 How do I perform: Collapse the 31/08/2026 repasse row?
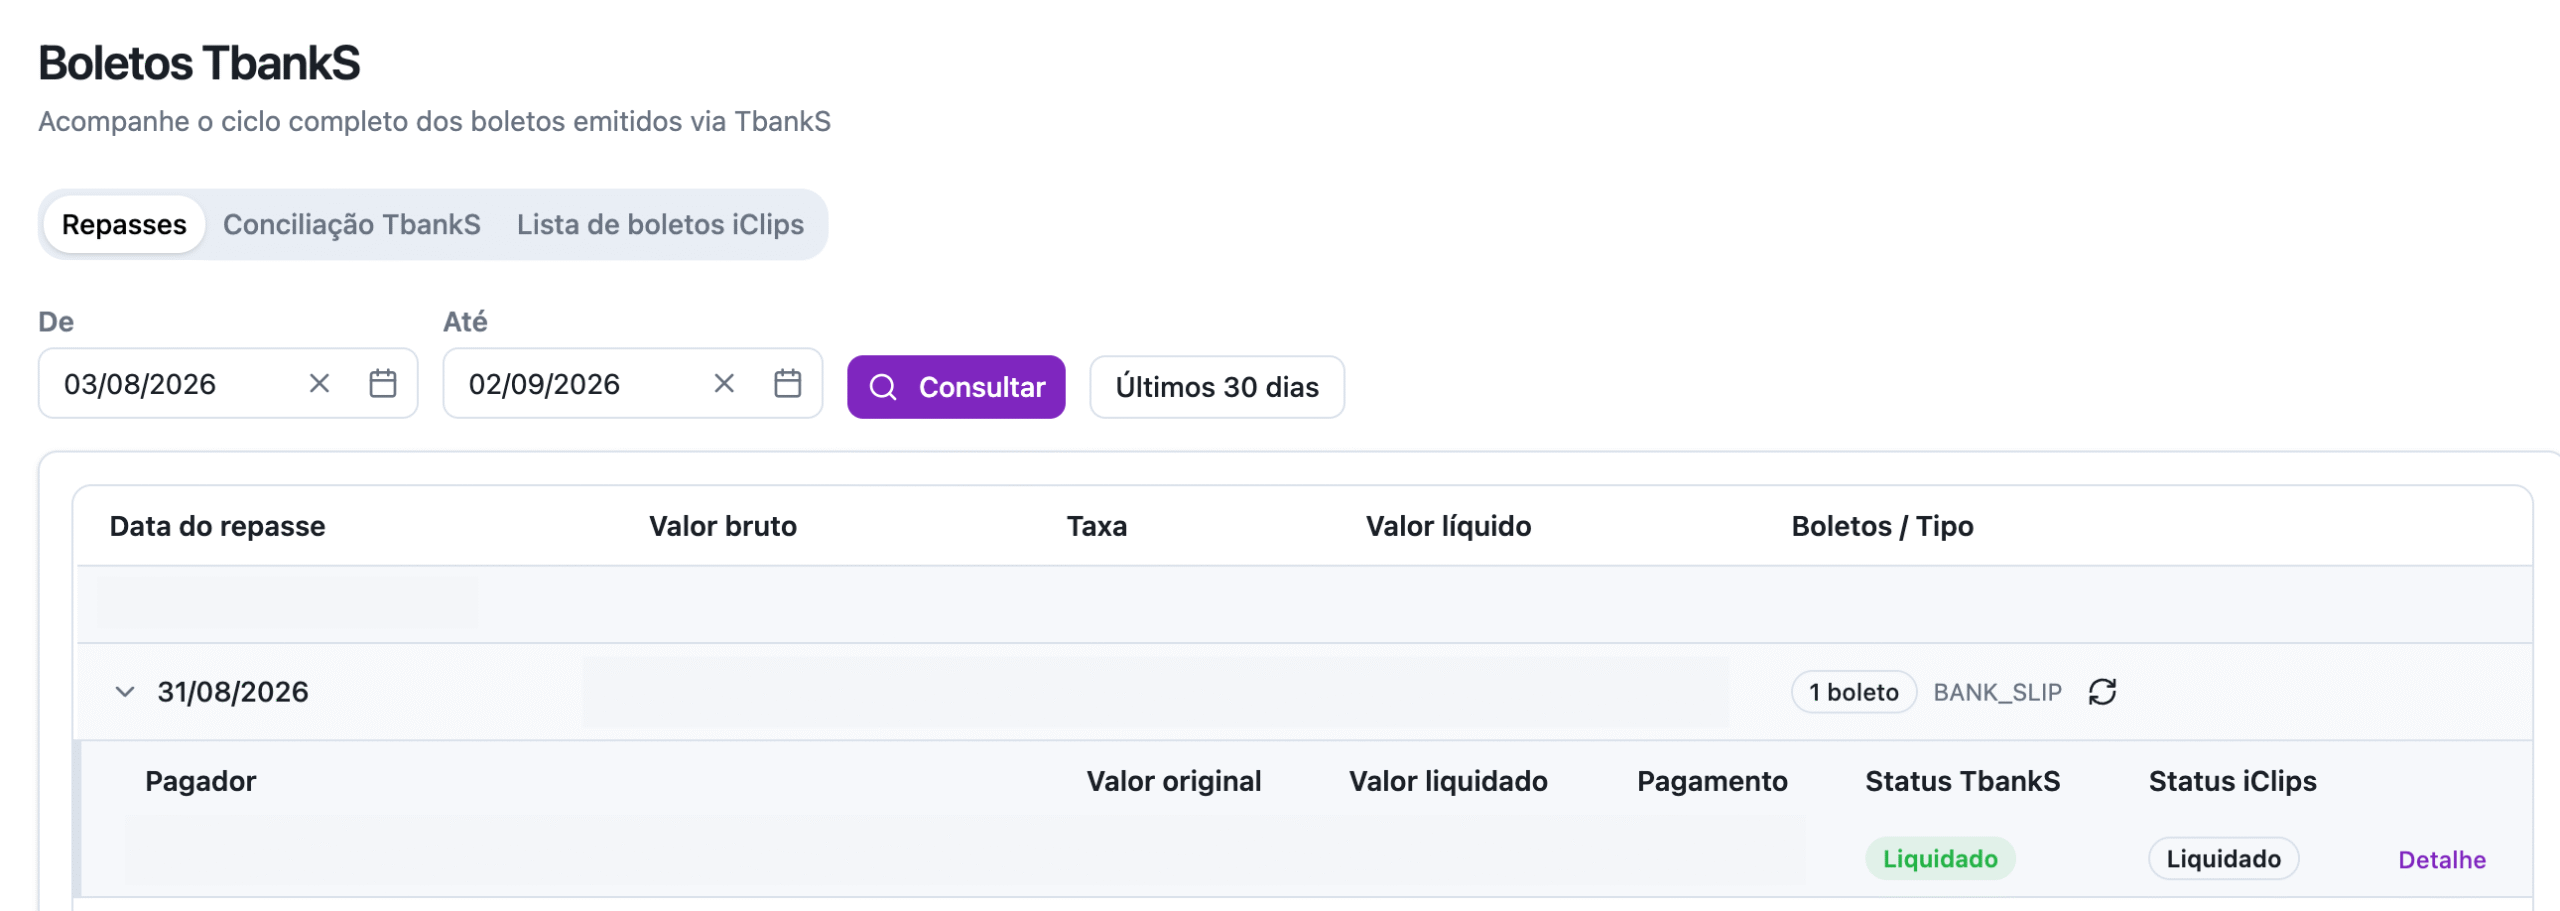pos(125,692)
